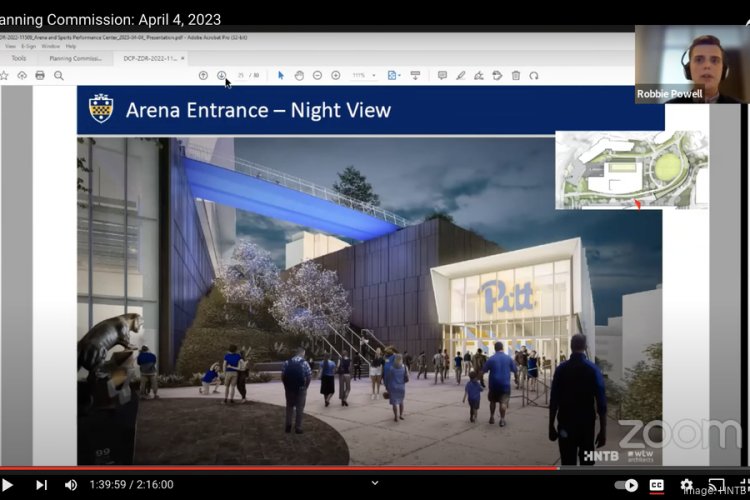Click the red video progress bar
This screenshot has height=500, width=750.
(x=279, y=468)
